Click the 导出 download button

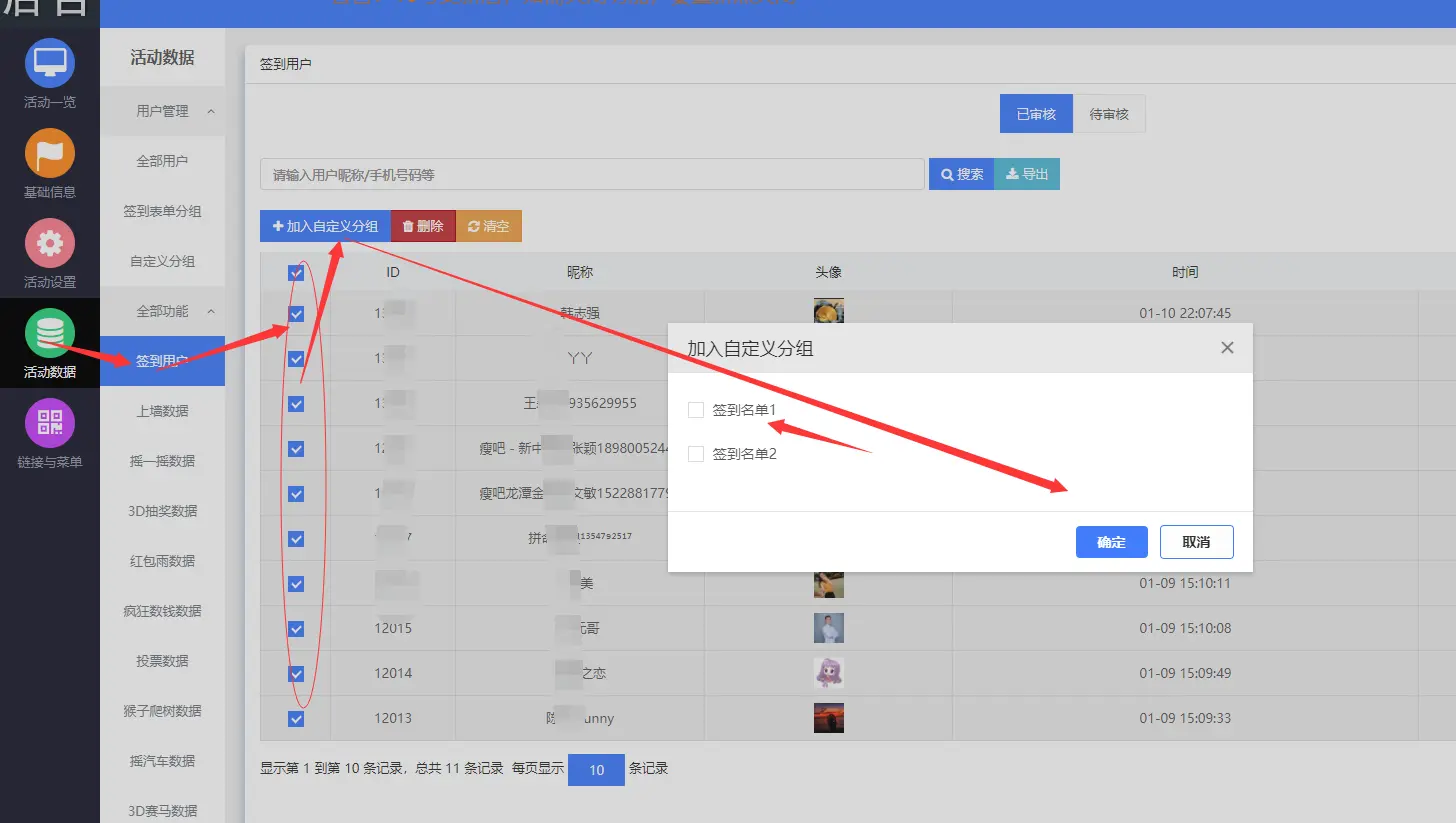click(1027, 174)
